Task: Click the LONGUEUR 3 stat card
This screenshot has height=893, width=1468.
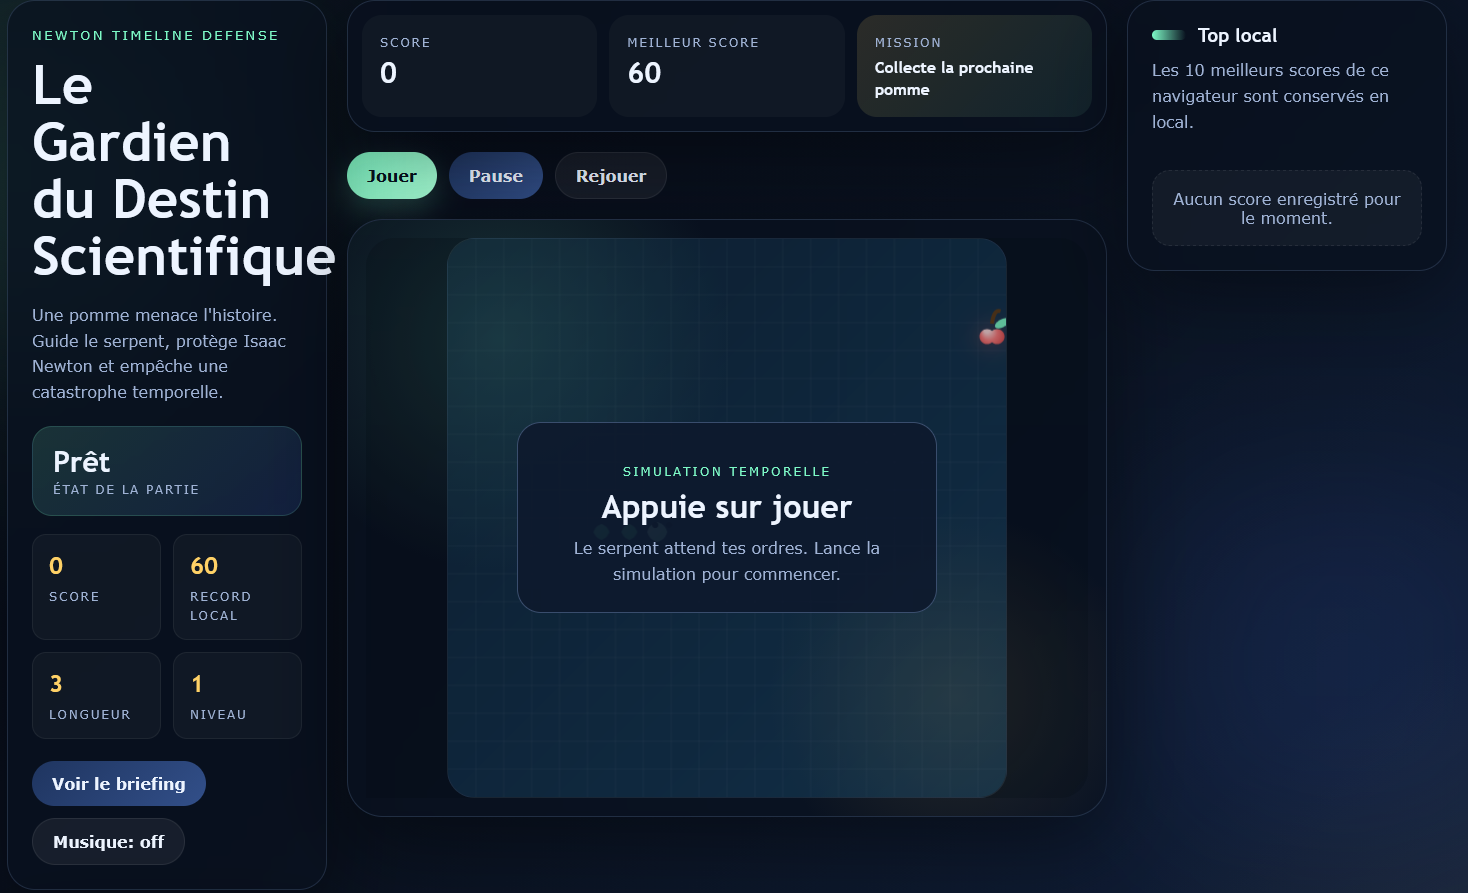Action: [x=96, y=695]
